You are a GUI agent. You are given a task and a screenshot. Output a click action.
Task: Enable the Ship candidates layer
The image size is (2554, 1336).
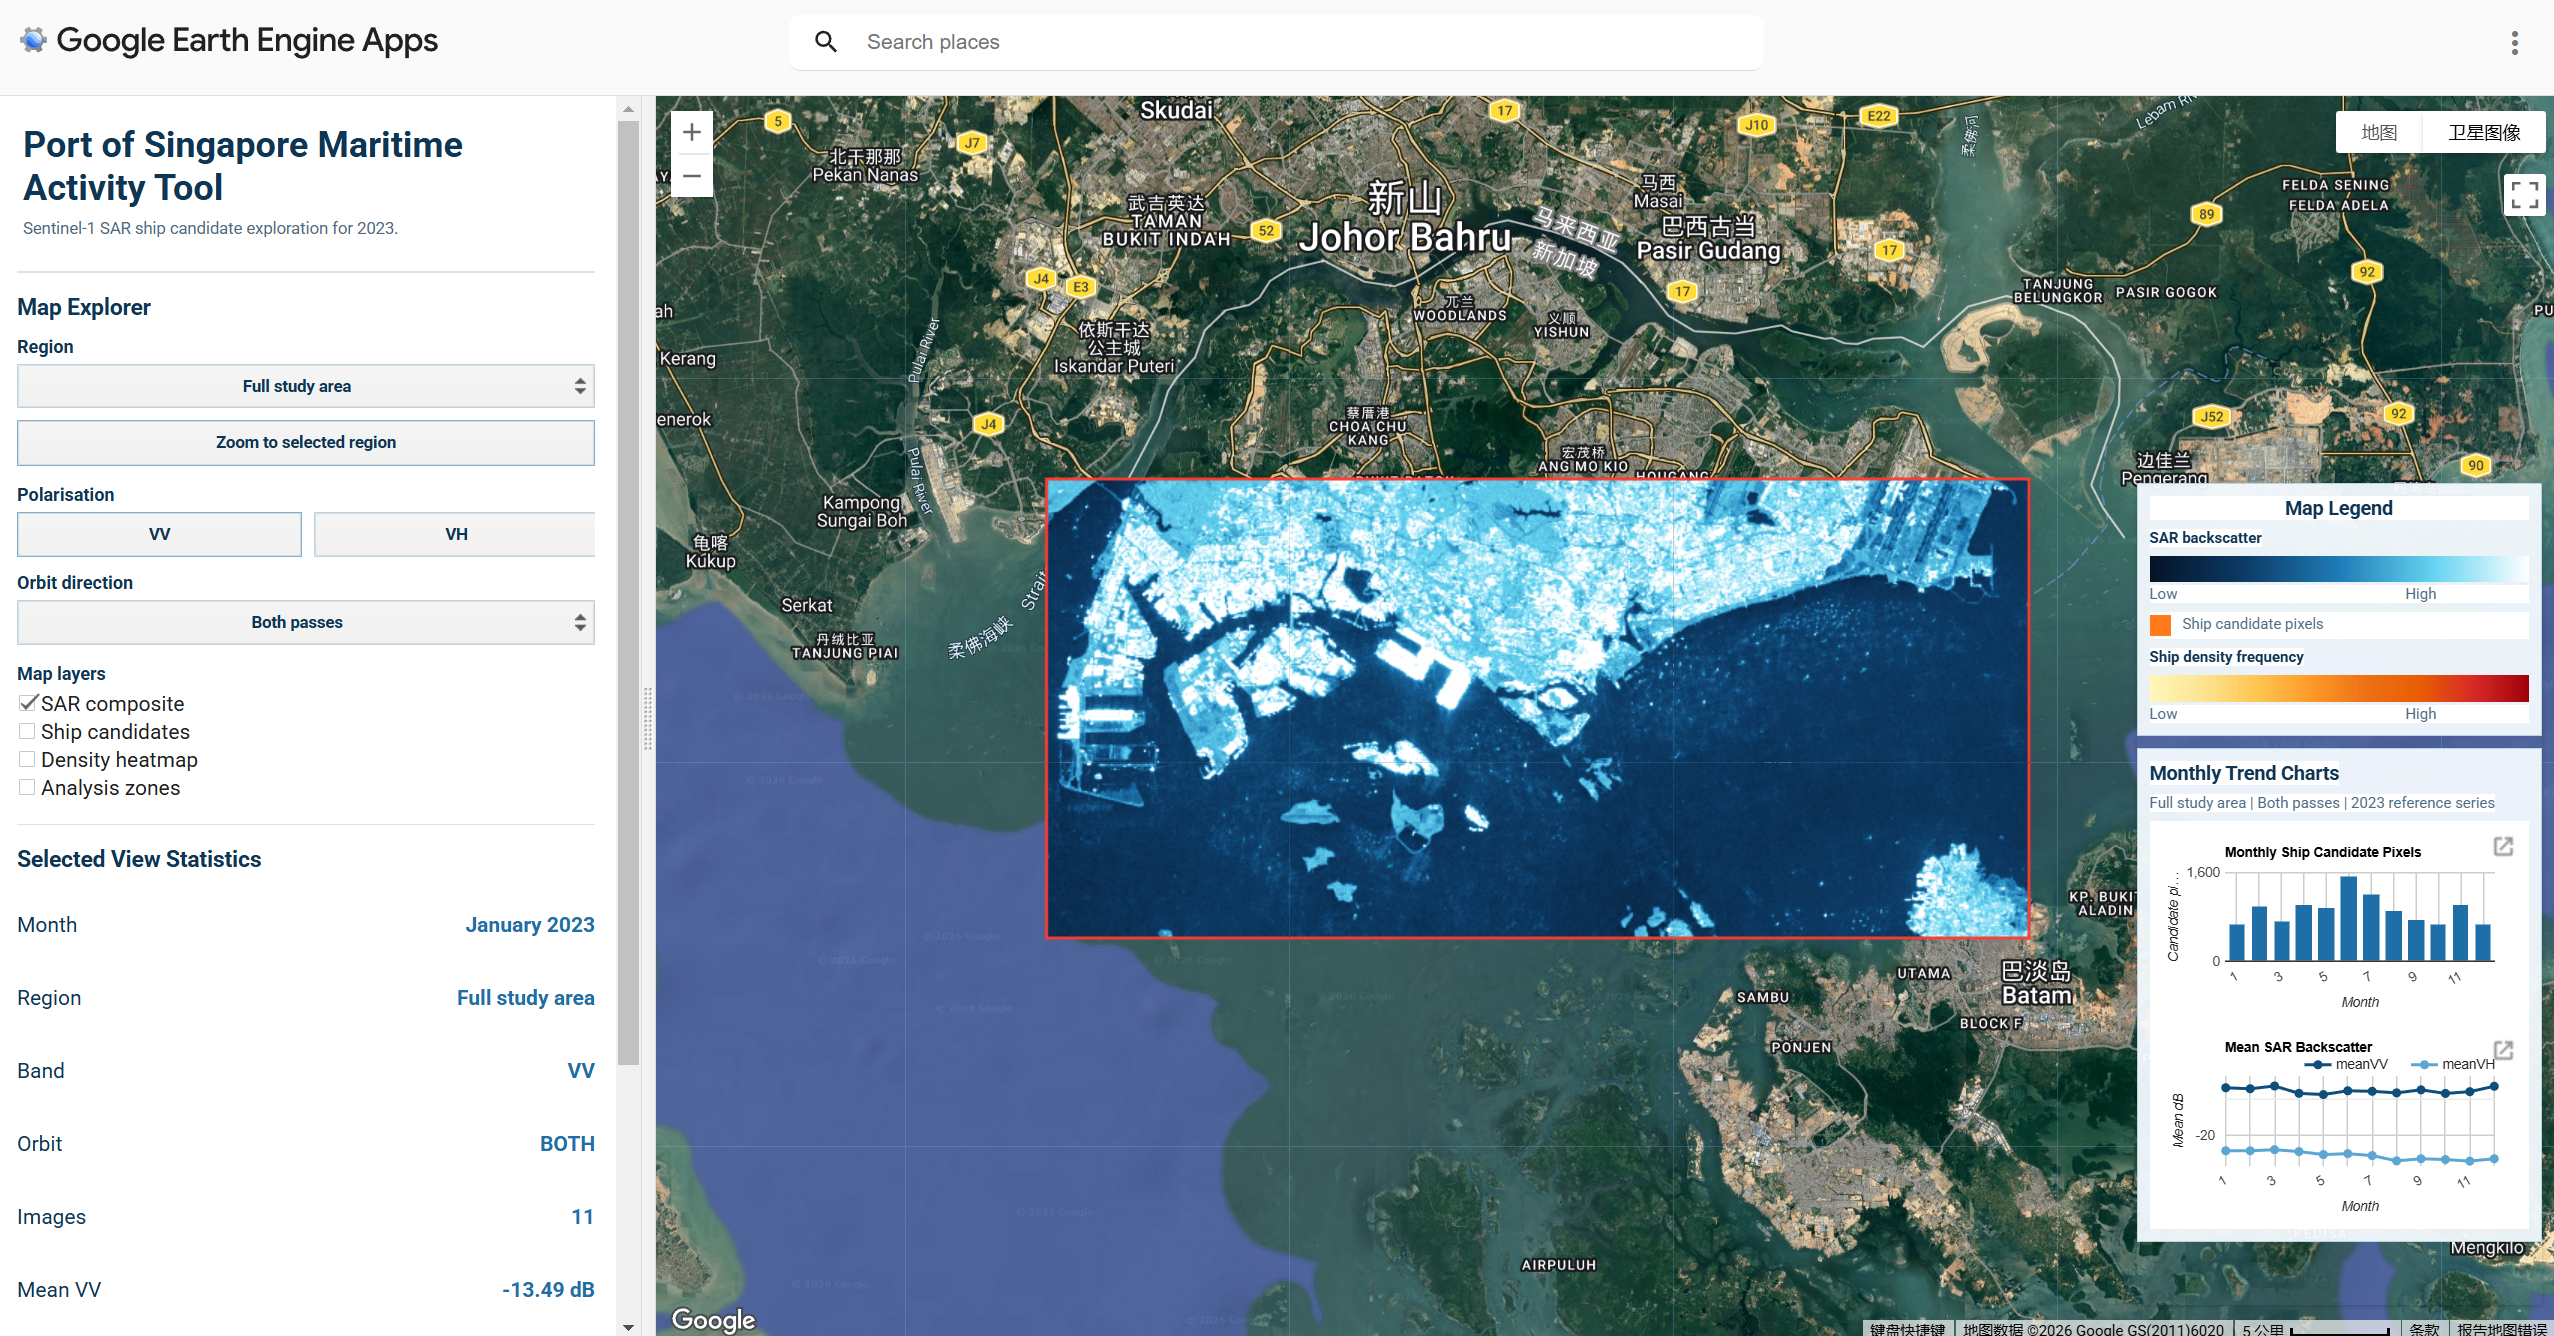(28, 731)
